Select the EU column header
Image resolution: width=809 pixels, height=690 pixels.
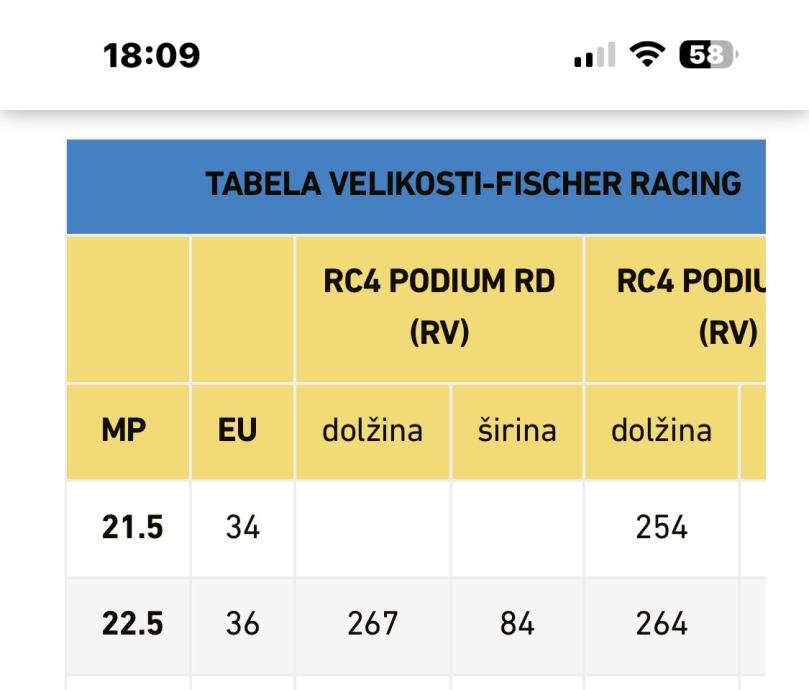tap(237, 430)
